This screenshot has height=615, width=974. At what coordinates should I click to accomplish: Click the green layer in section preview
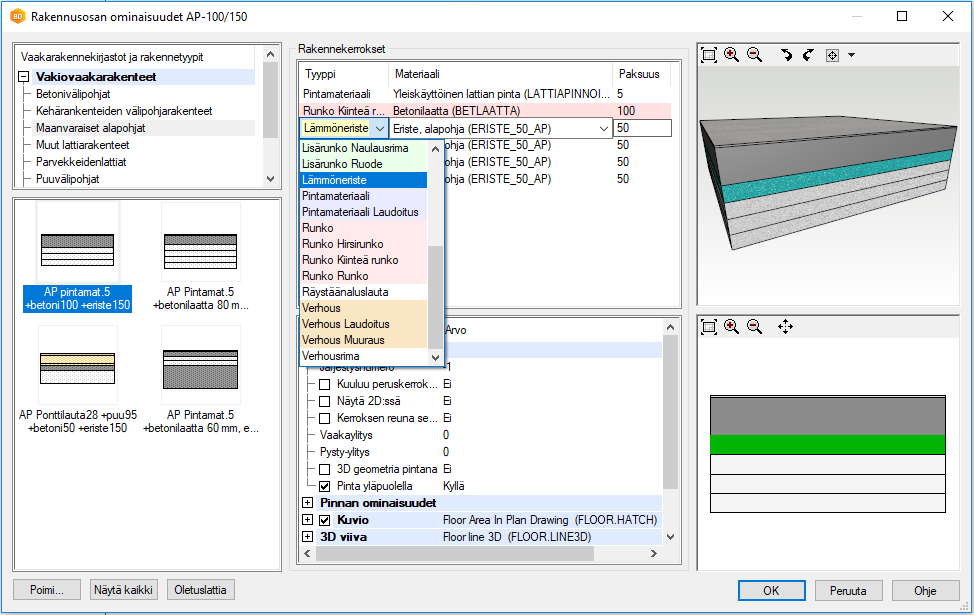[827, 445]
